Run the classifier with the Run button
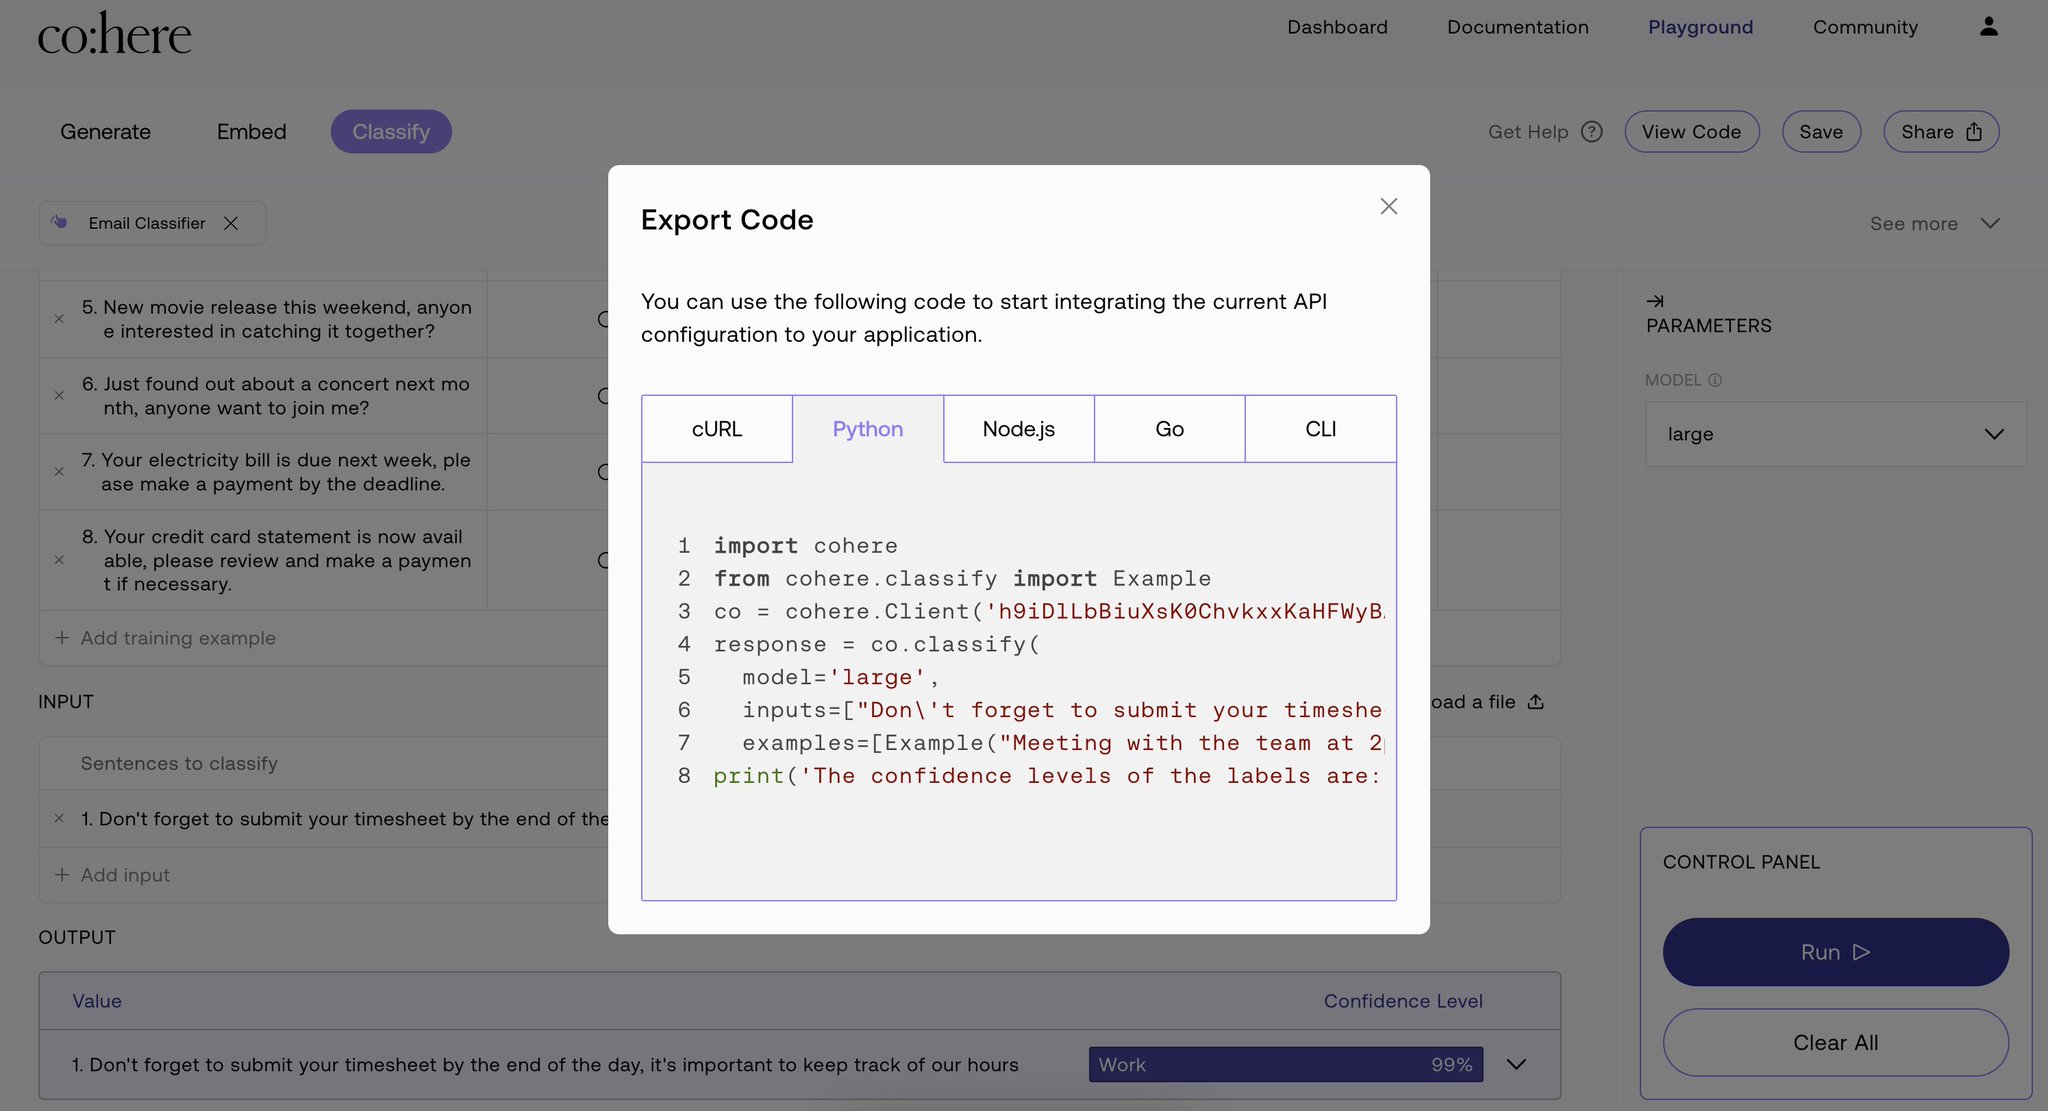This screenshot has width=2048, height=1111. 1835,952
